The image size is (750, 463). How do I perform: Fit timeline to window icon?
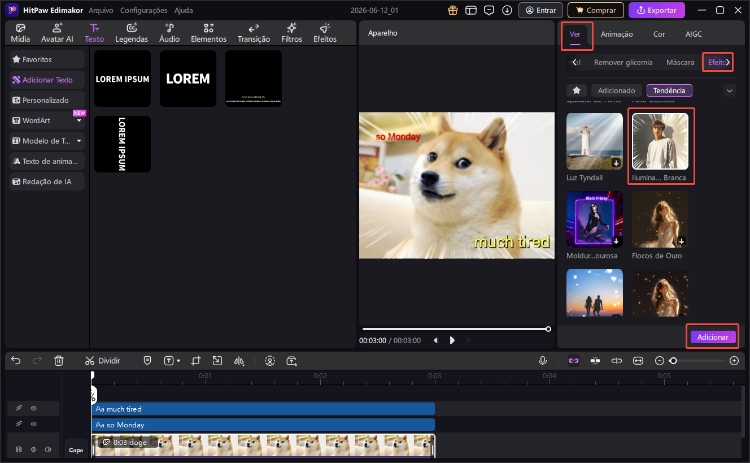tap(638, 361)
